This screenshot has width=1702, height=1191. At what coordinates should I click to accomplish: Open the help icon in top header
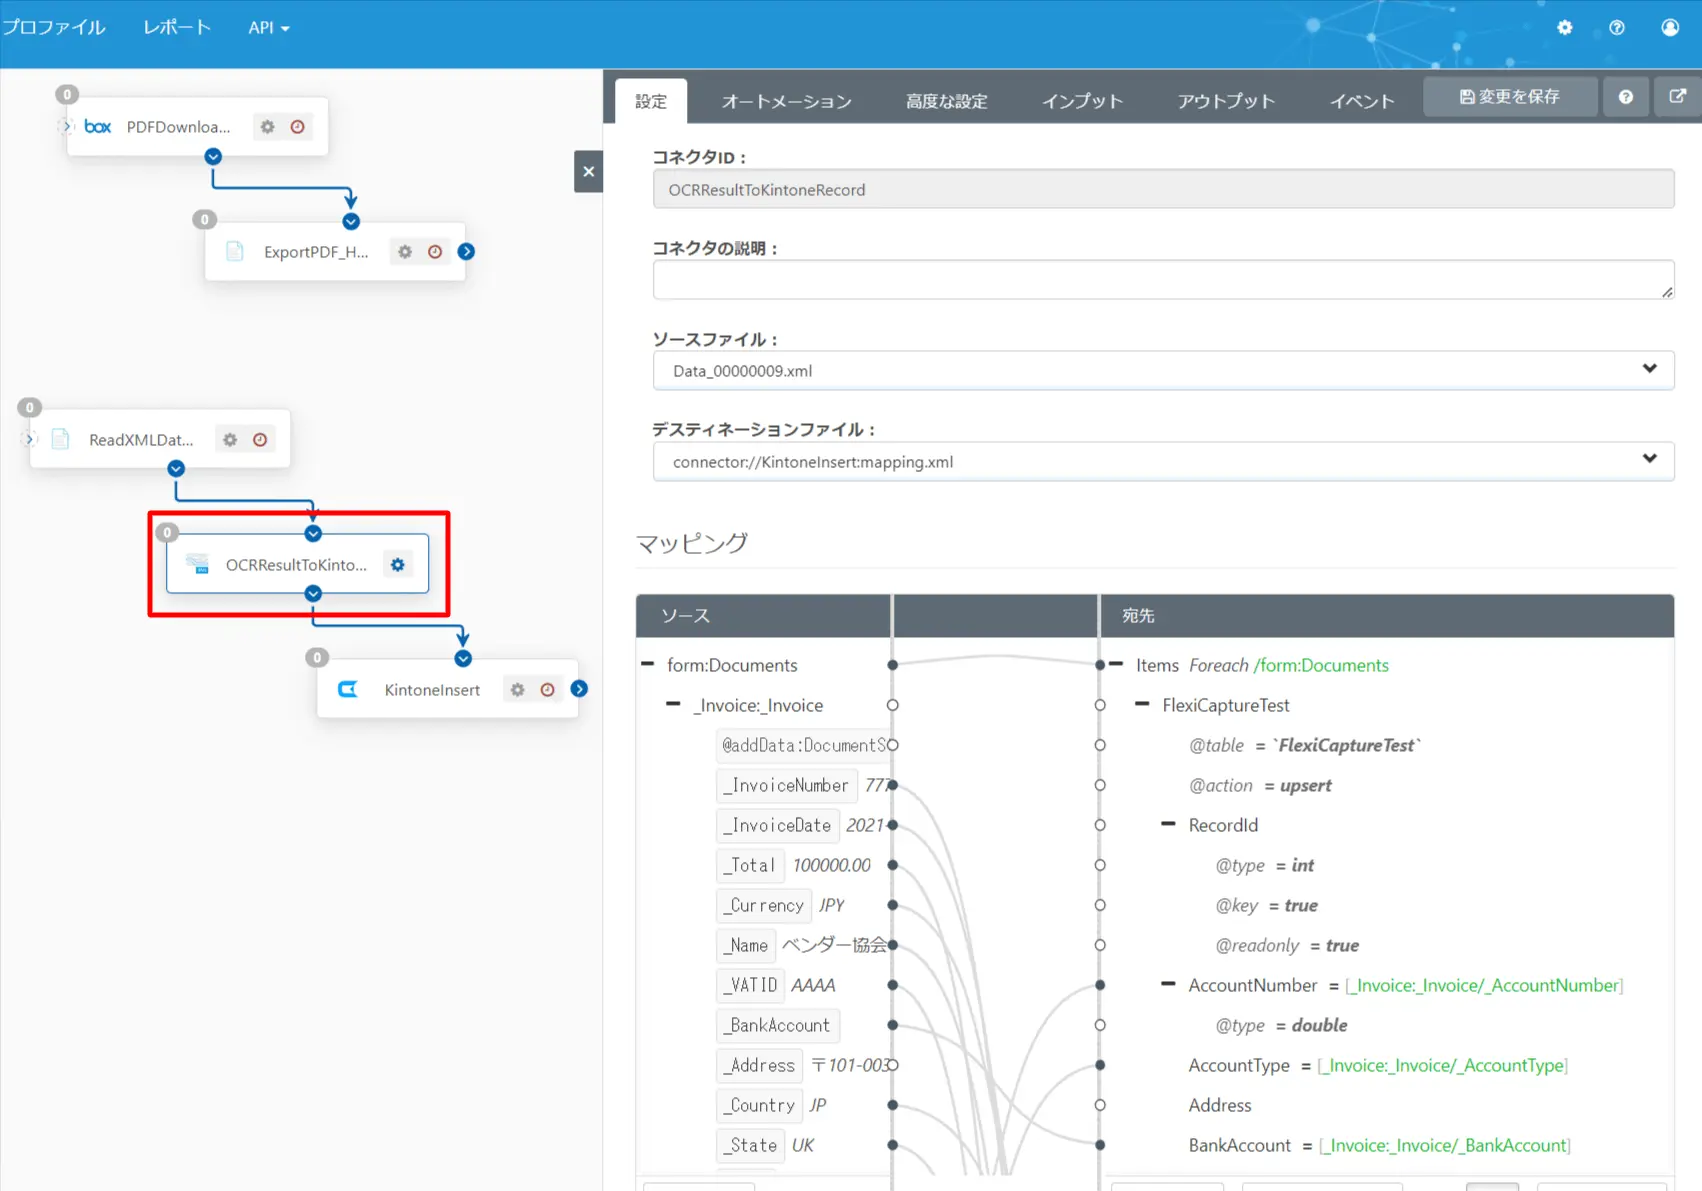click(x=1617, y=28)
